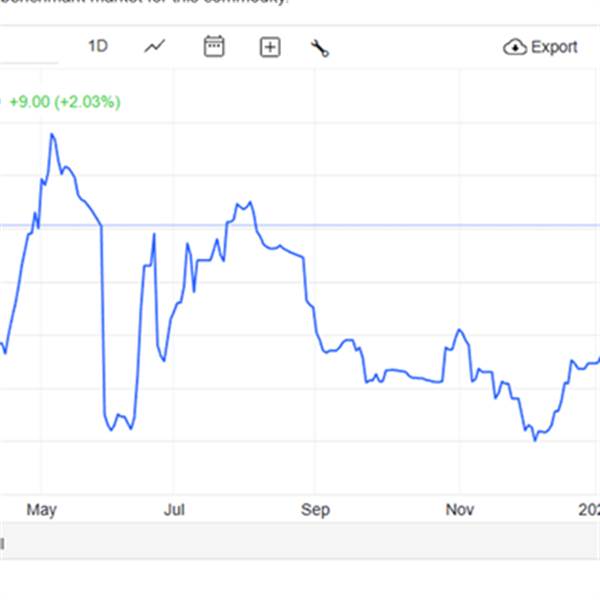Click the line's right end near January
Screen dimensions: 600x600
(596, 360)
